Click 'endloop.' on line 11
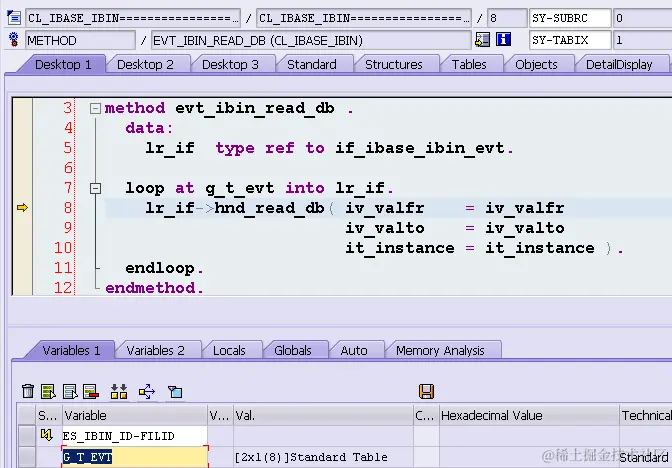Viewport: 672px width, 468px height. pos(165,268)
